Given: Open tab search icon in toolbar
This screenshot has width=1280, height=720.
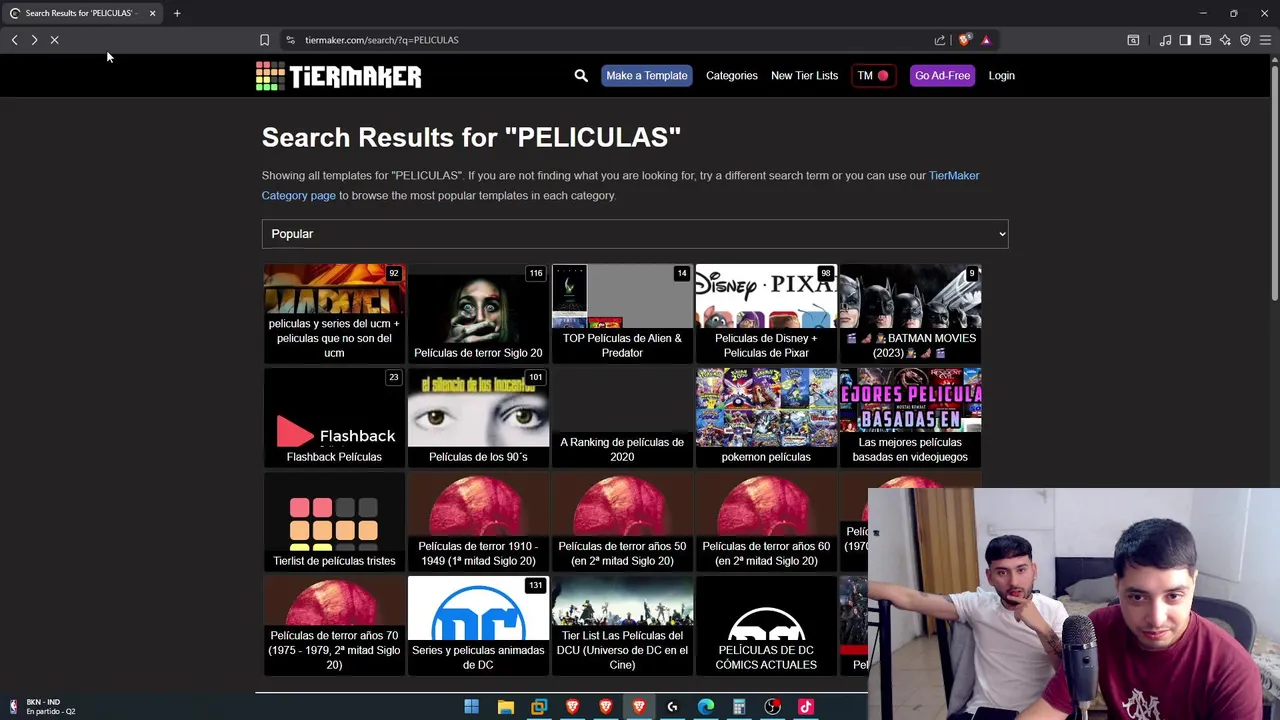Looking at the screenshot, I should click(x=1133, y=40).
